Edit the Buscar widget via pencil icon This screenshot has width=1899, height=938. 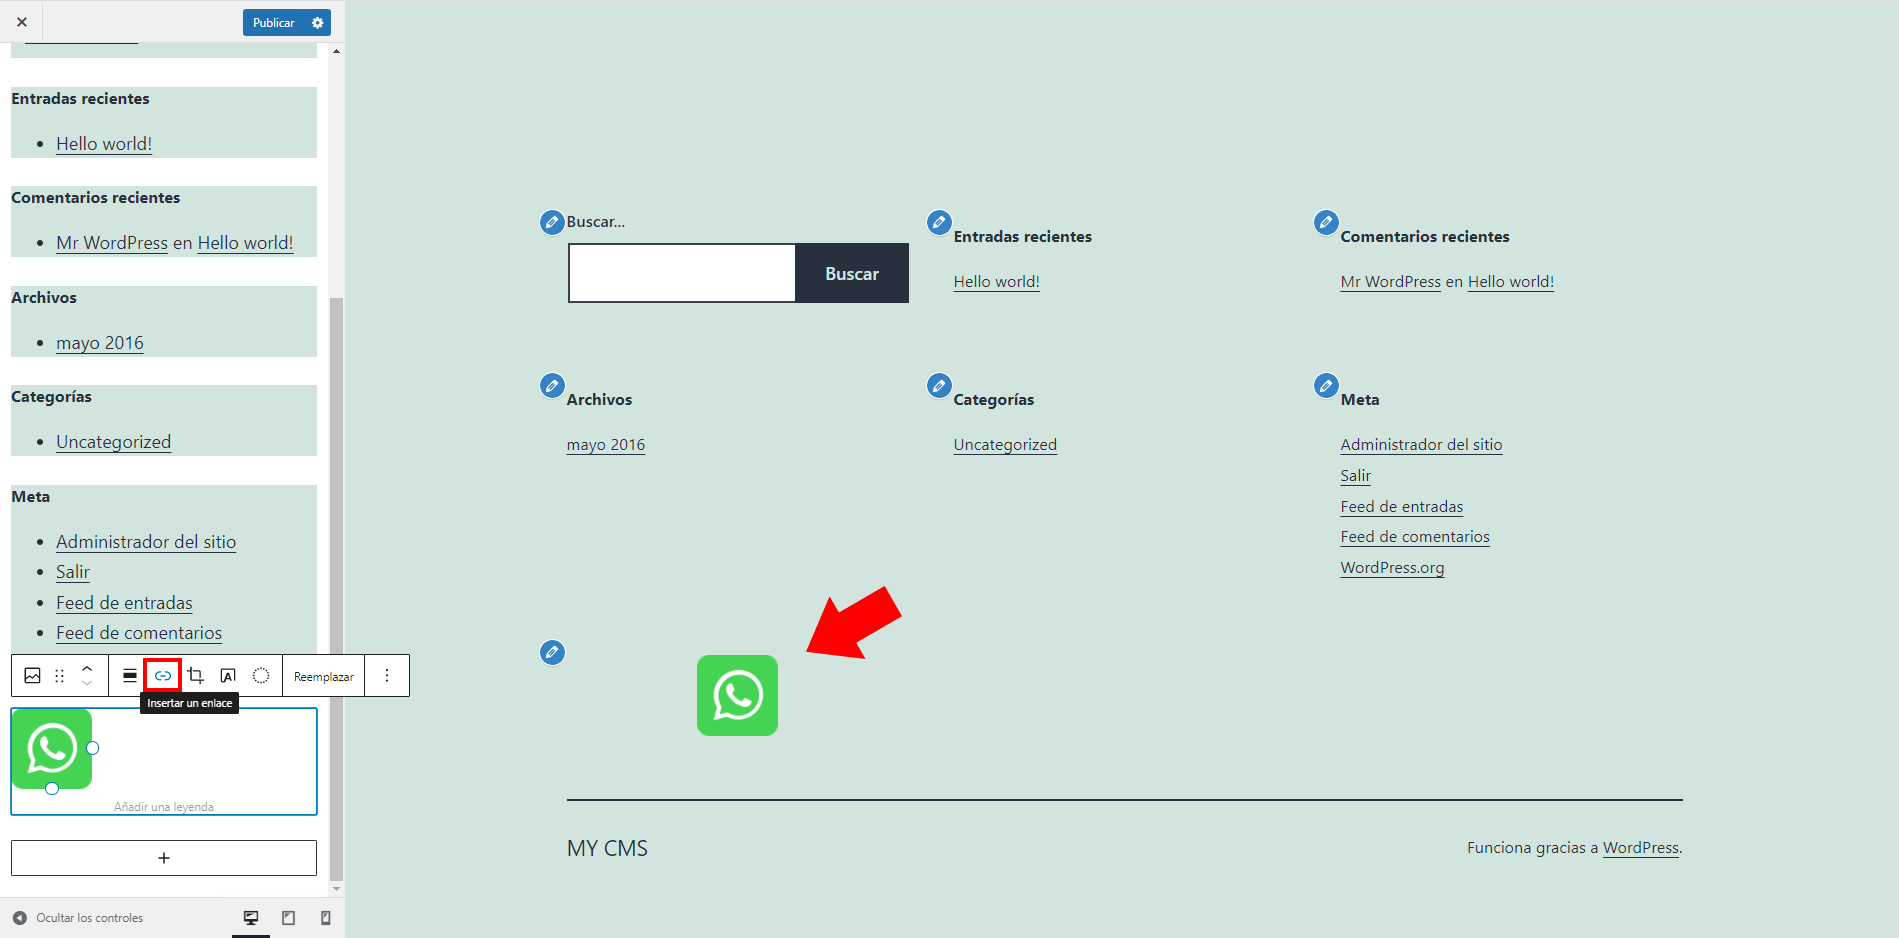(x=552, y=222)
